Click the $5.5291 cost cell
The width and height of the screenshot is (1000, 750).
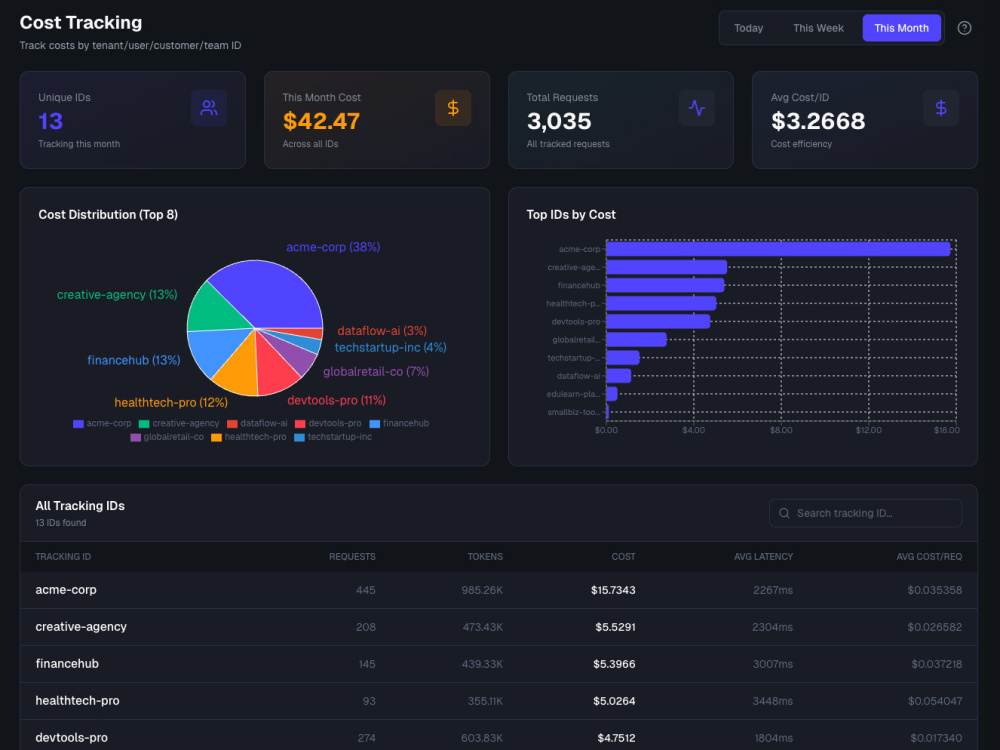coord(615,627)
